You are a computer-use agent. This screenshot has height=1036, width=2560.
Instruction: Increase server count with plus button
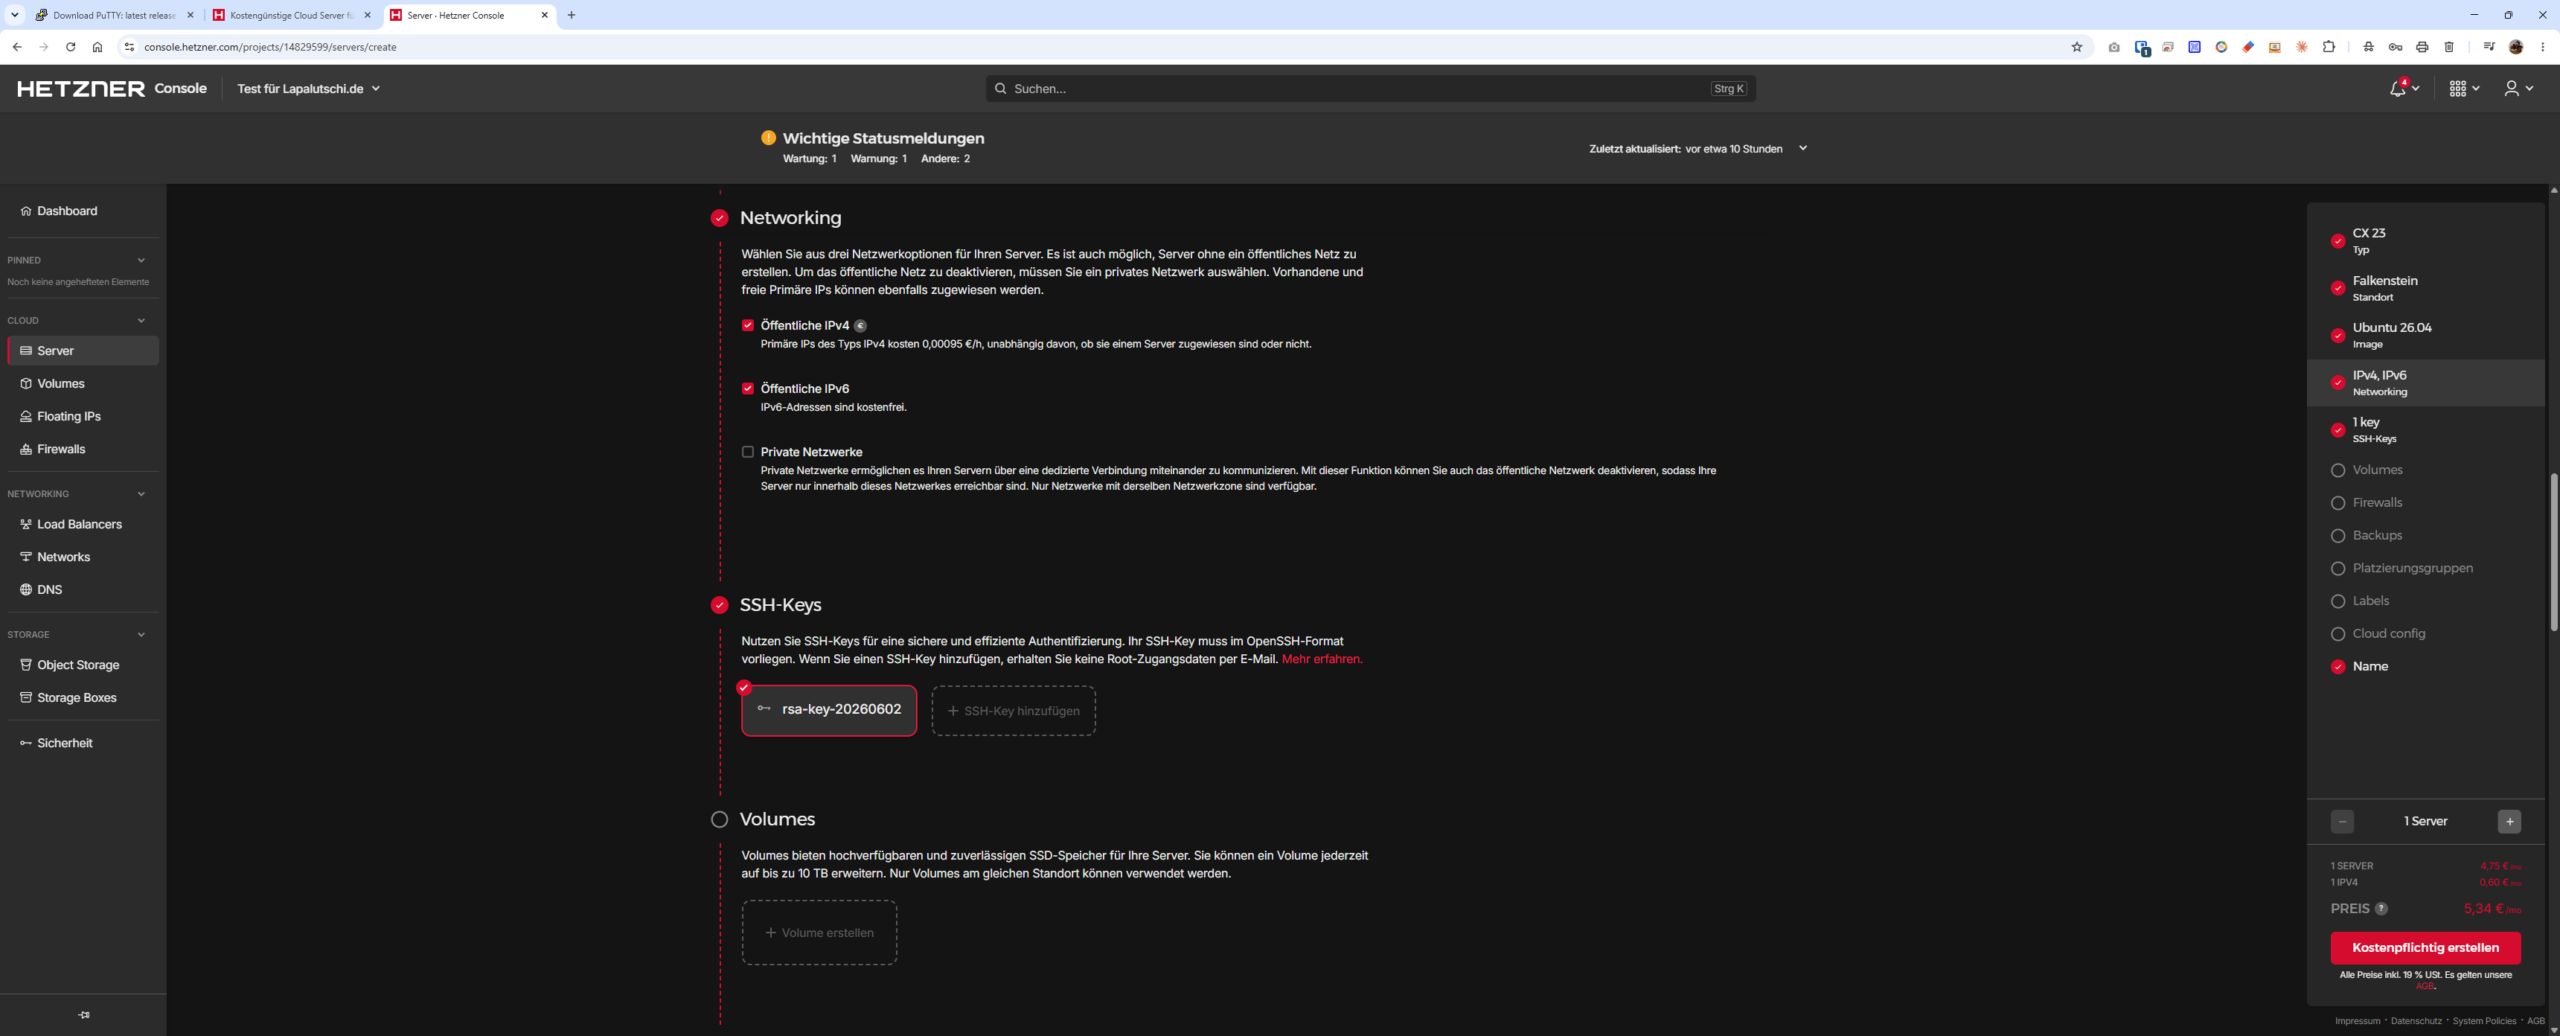[2509, 822]
